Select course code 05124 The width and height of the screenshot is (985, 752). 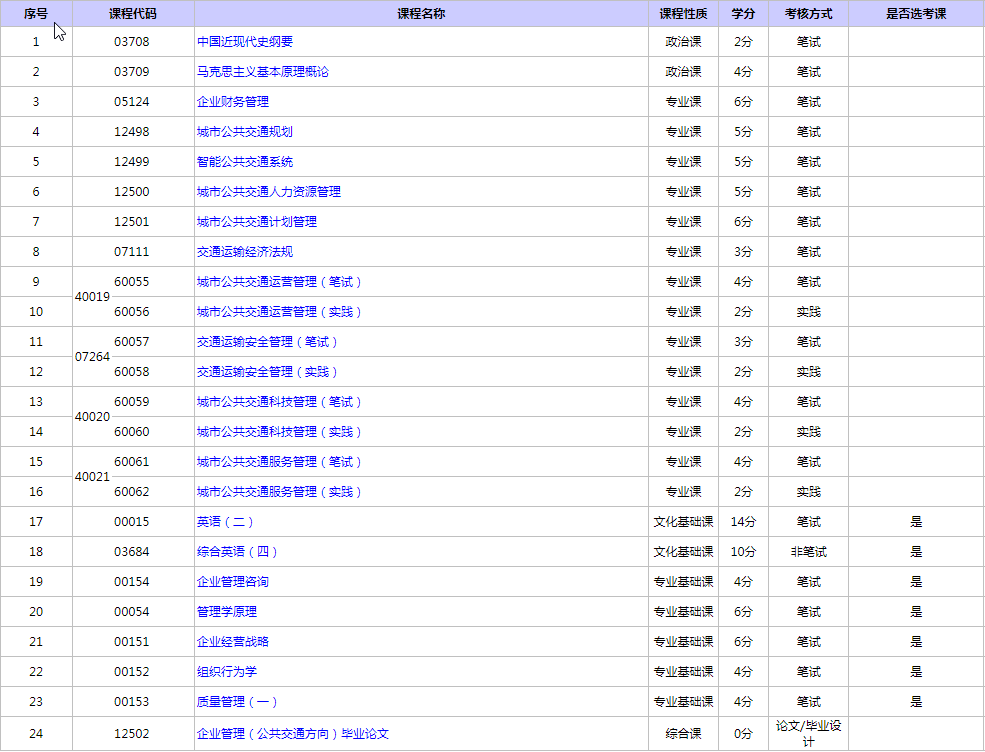click(x=132, y=102)
